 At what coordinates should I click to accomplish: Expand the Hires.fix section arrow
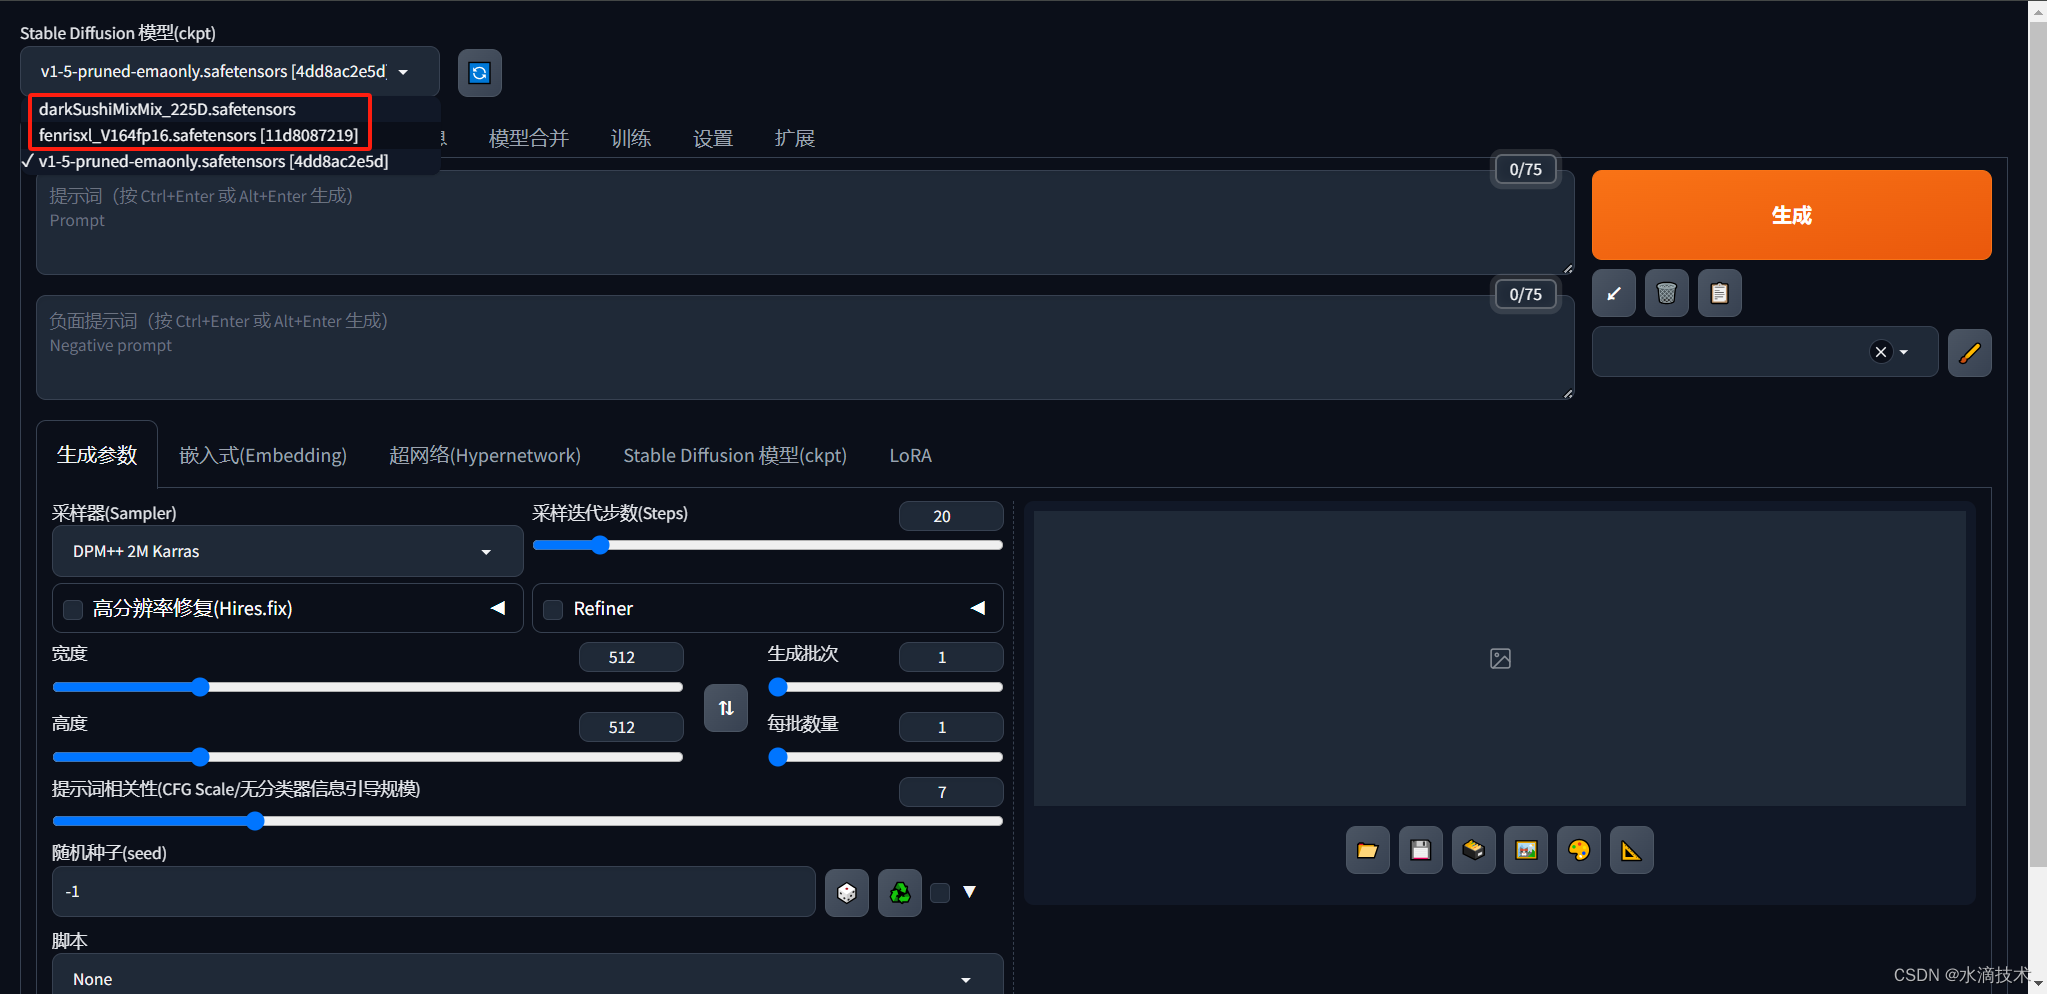(x=498, y=608)
